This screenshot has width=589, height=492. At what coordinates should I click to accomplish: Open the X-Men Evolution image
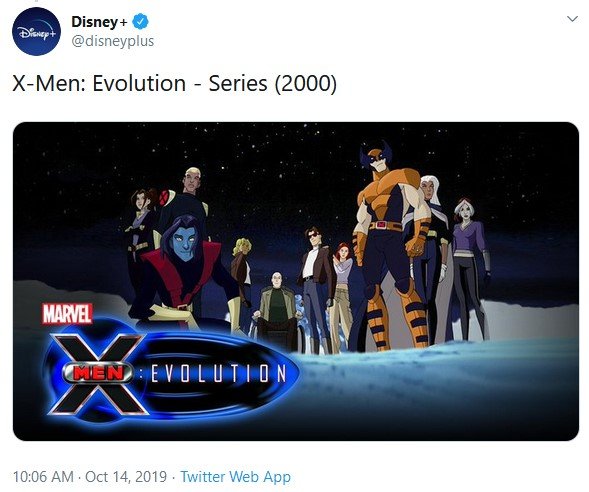click(296, 281)
